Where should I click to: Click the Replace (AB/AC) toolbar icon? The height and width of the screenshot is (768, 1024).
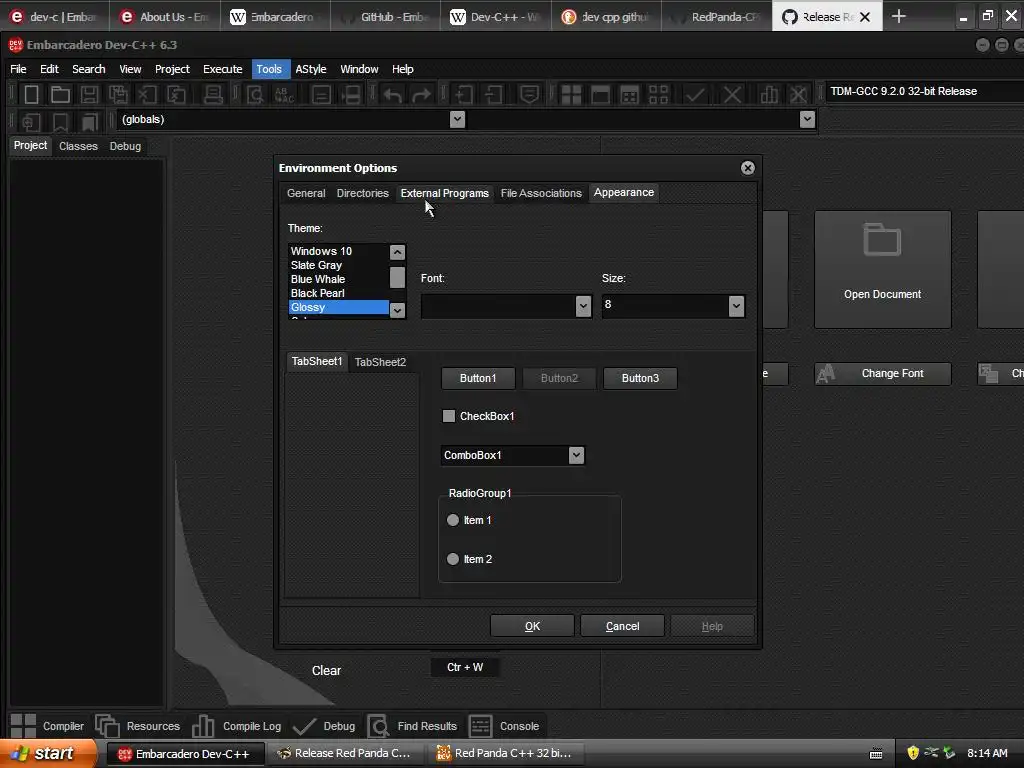pyautogui.click(x=283, y=95)
